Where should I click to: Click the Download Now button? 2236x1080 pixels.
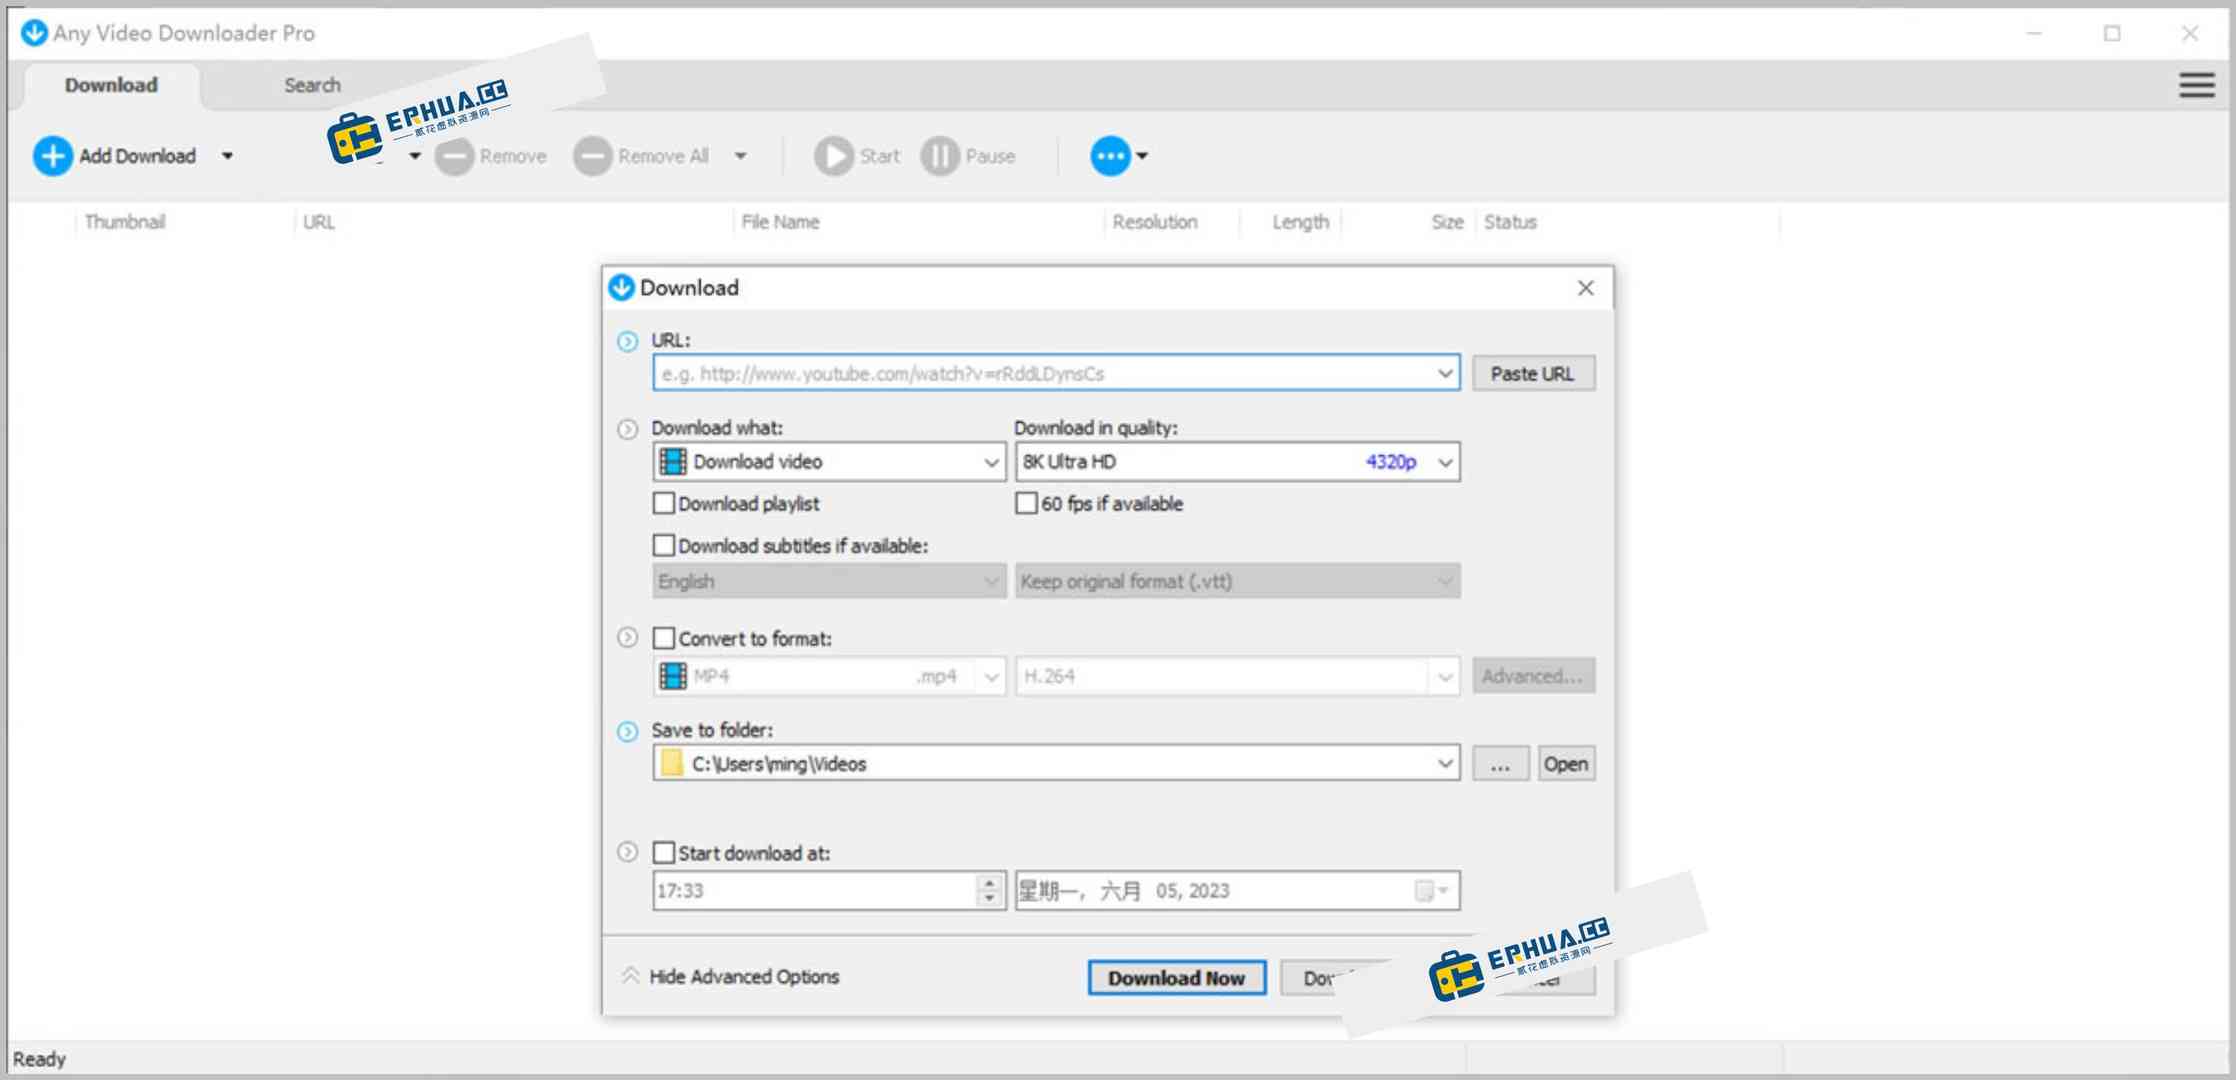click(1176, 977)
